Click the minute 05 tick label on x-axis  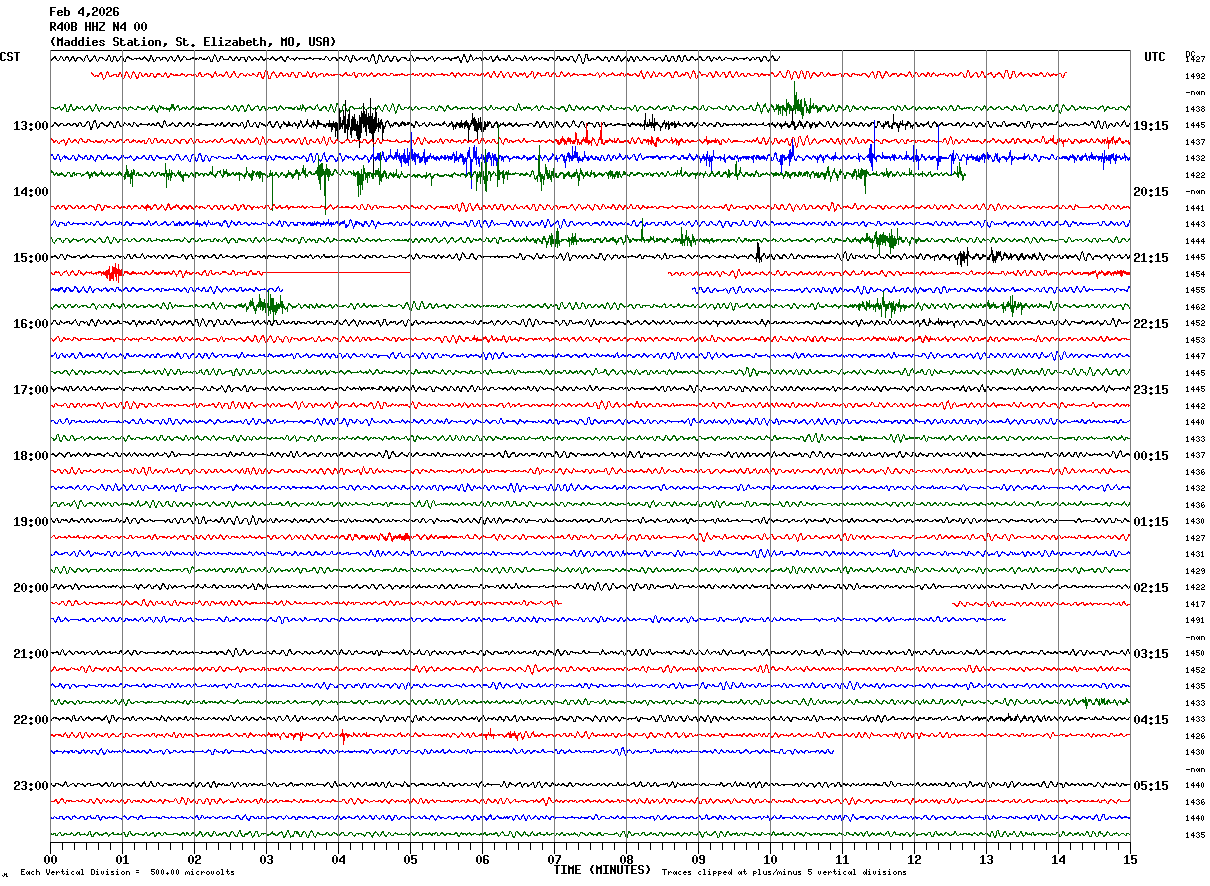(410, 859)
